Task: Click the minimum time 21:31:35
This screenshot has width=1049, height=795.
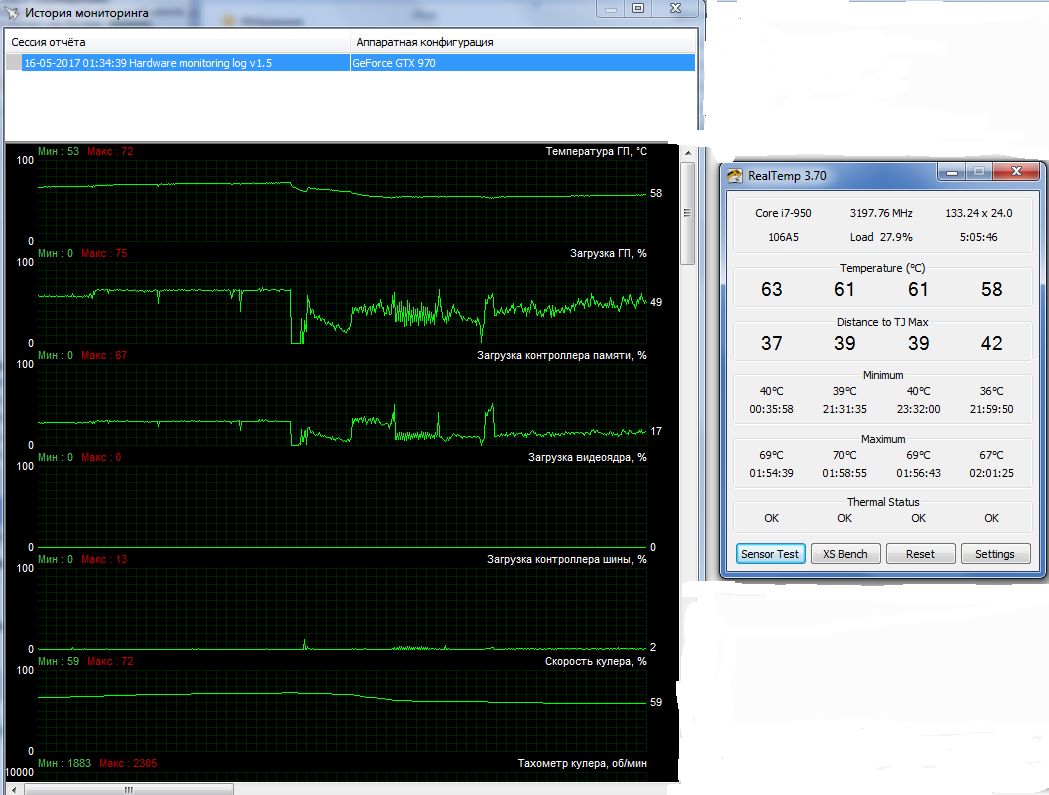Action: [844, 409]
